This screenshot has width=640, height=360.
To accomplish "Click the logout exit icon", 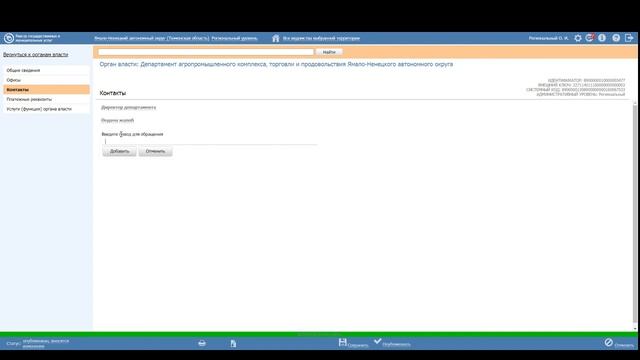I will 629,38.
